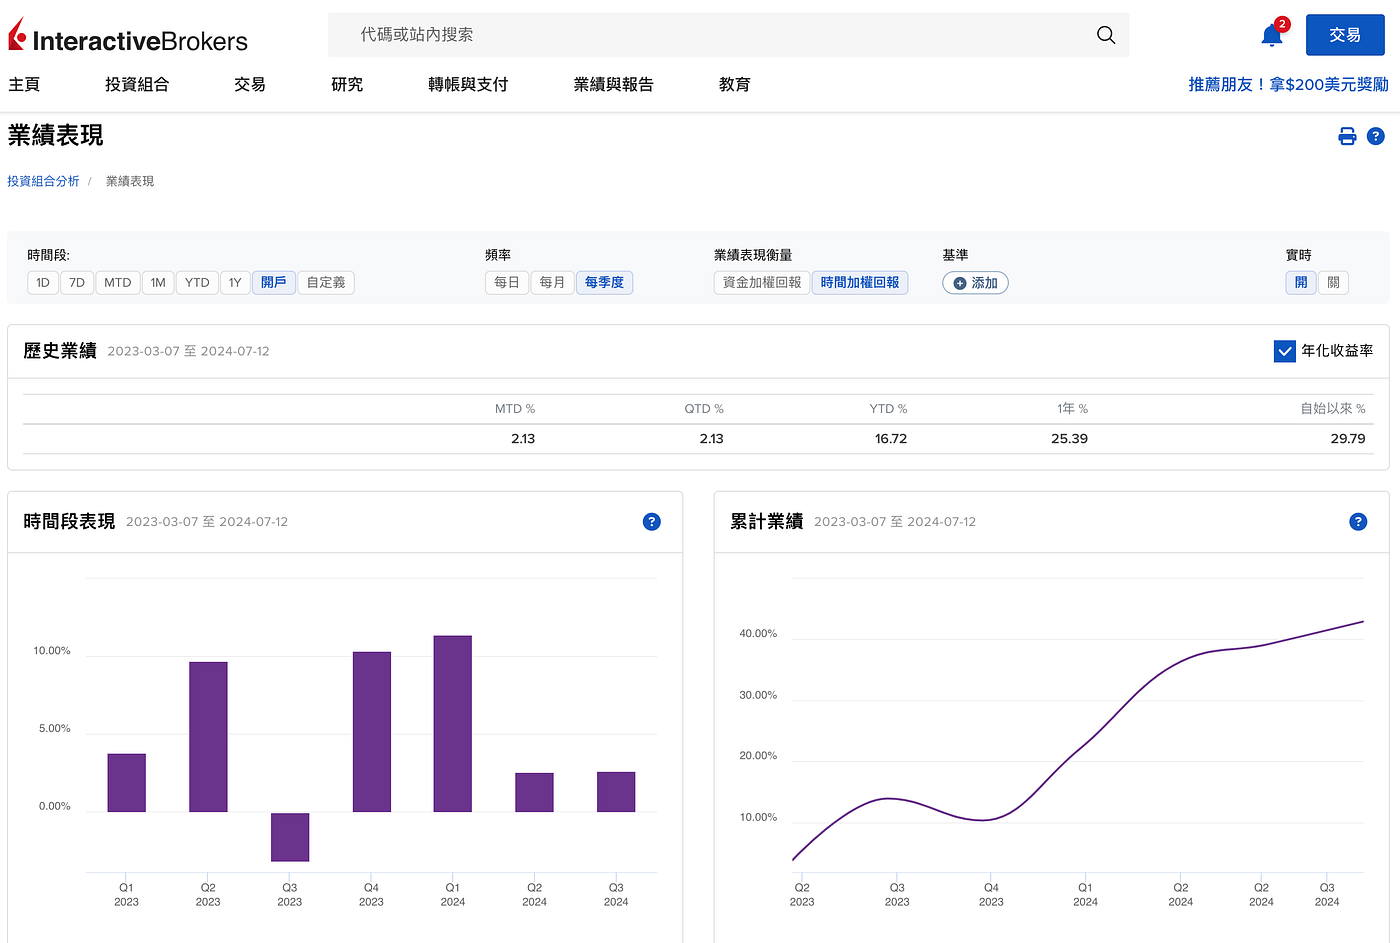
Task: Open the 研究 menu
Action: point(347,85)
